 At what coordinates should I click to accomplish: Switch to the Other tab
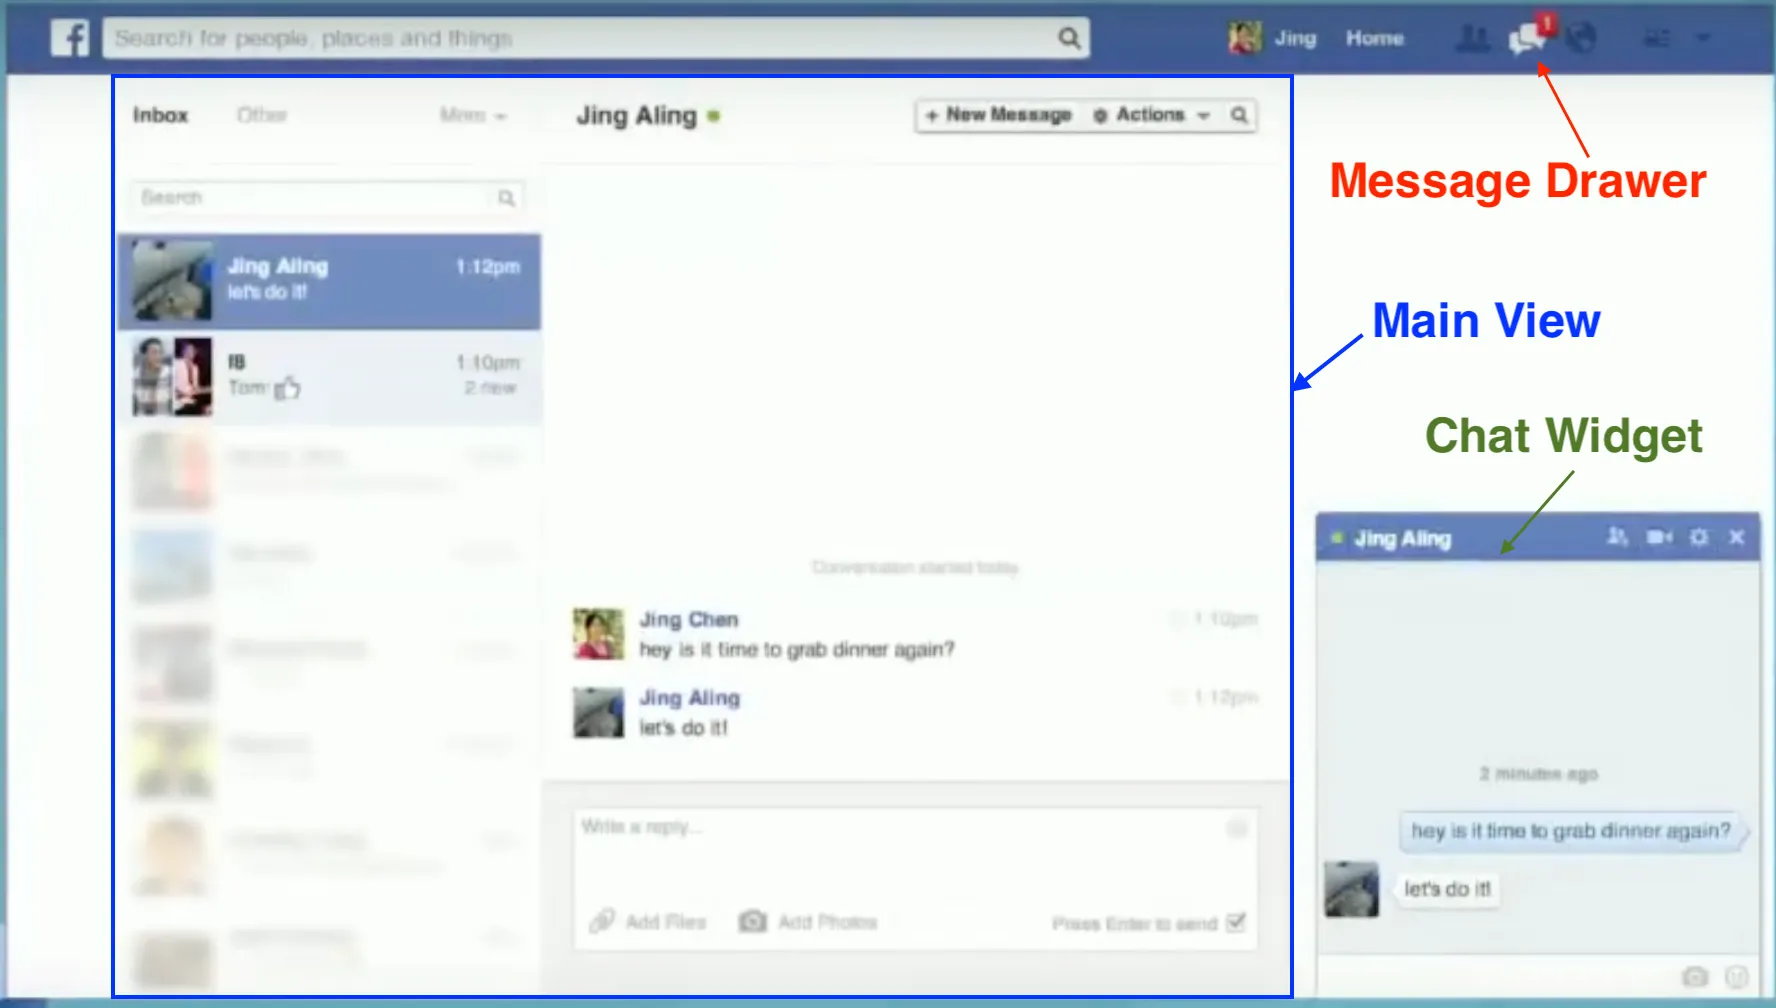[x=262, y=115]
